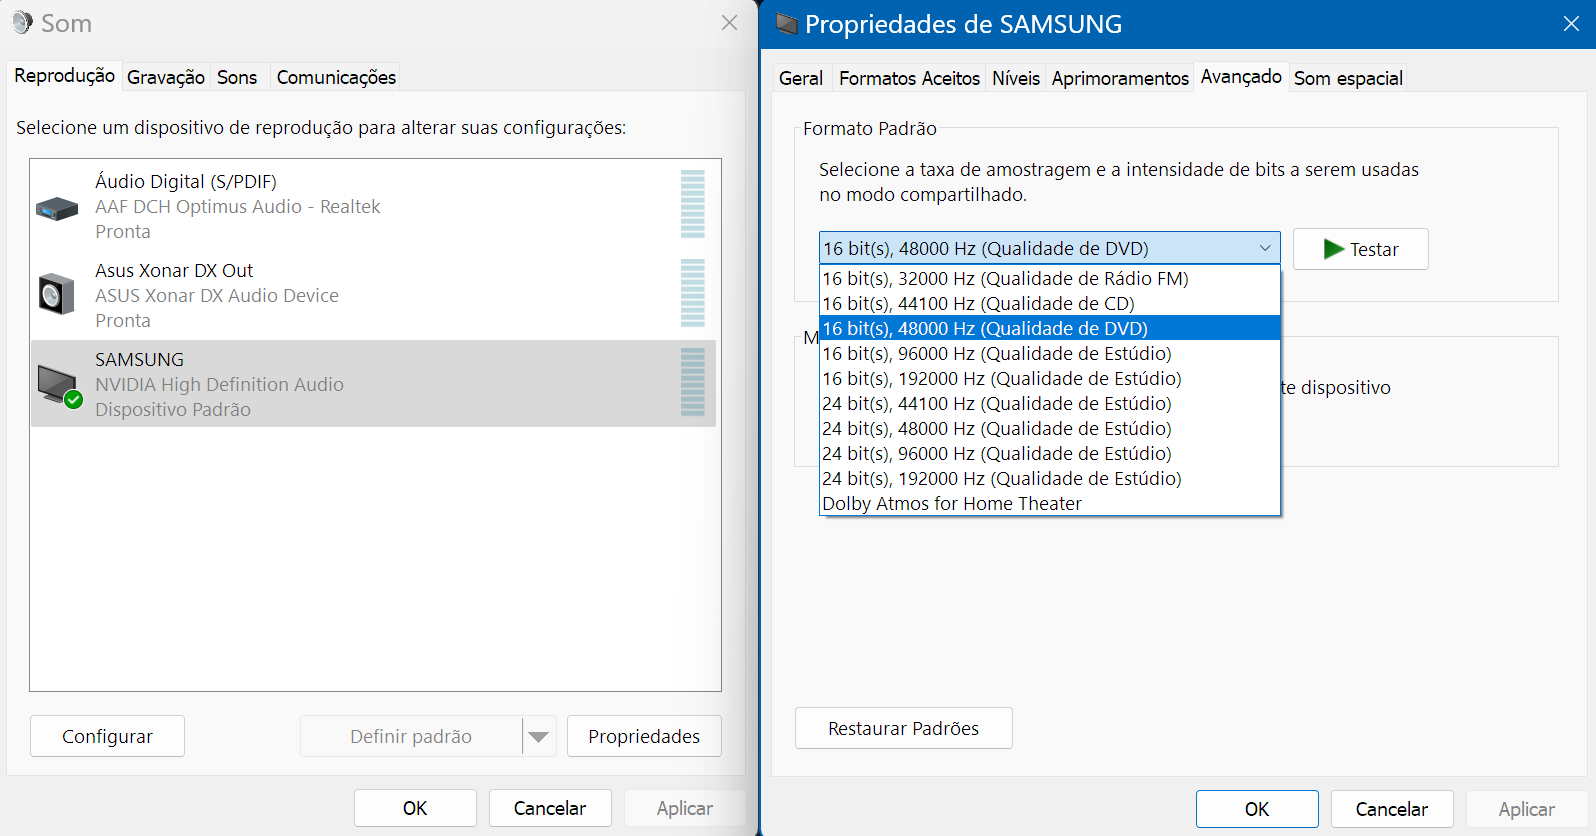The image size is (1596, 836).
Task: Click the SAMSUNG monitor device icon
Action: (x=58, y=386)
